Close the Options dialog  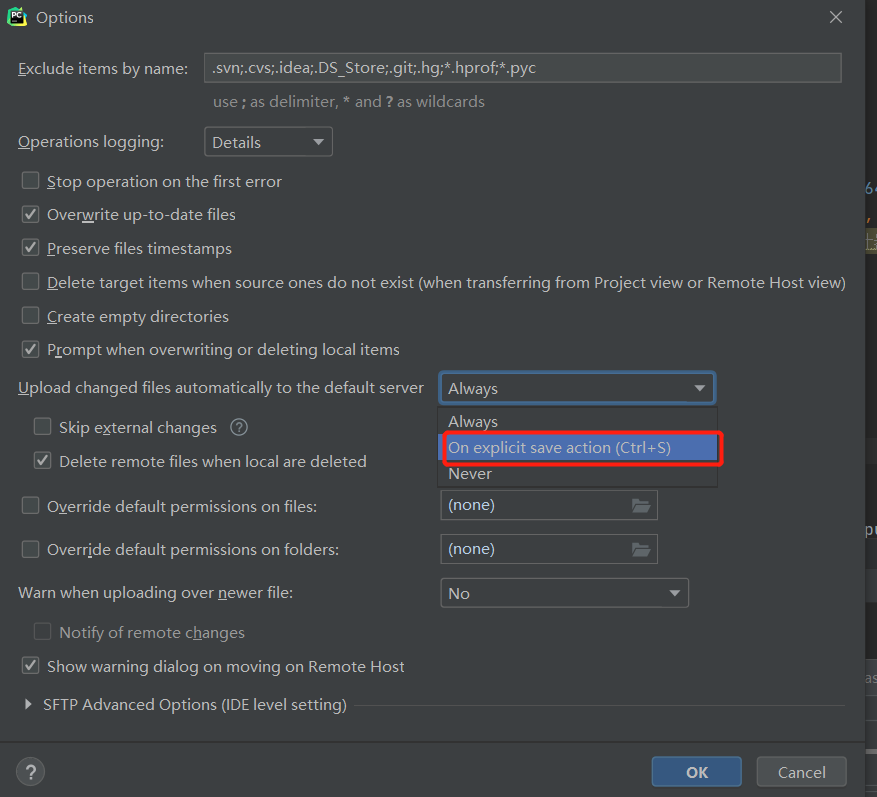836,17
